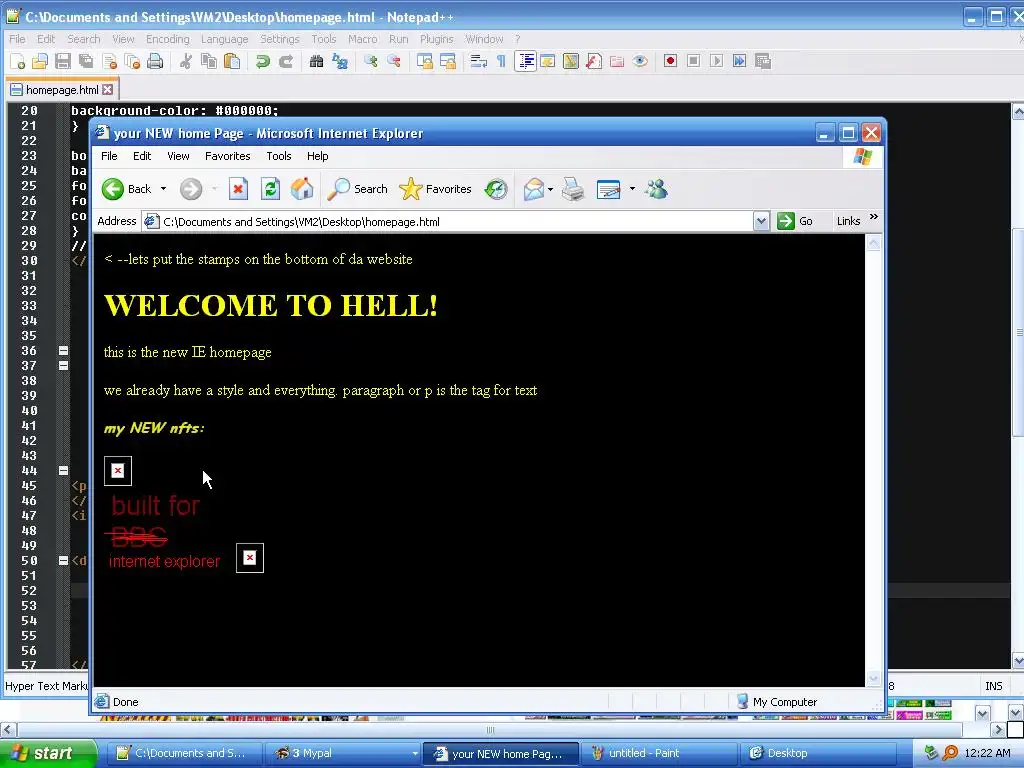Image resolution: width=1024 pixels, height=768 pixels.
Task: Click the Copy icon in Notepad++ toolbar
Action: click(209, 61)
